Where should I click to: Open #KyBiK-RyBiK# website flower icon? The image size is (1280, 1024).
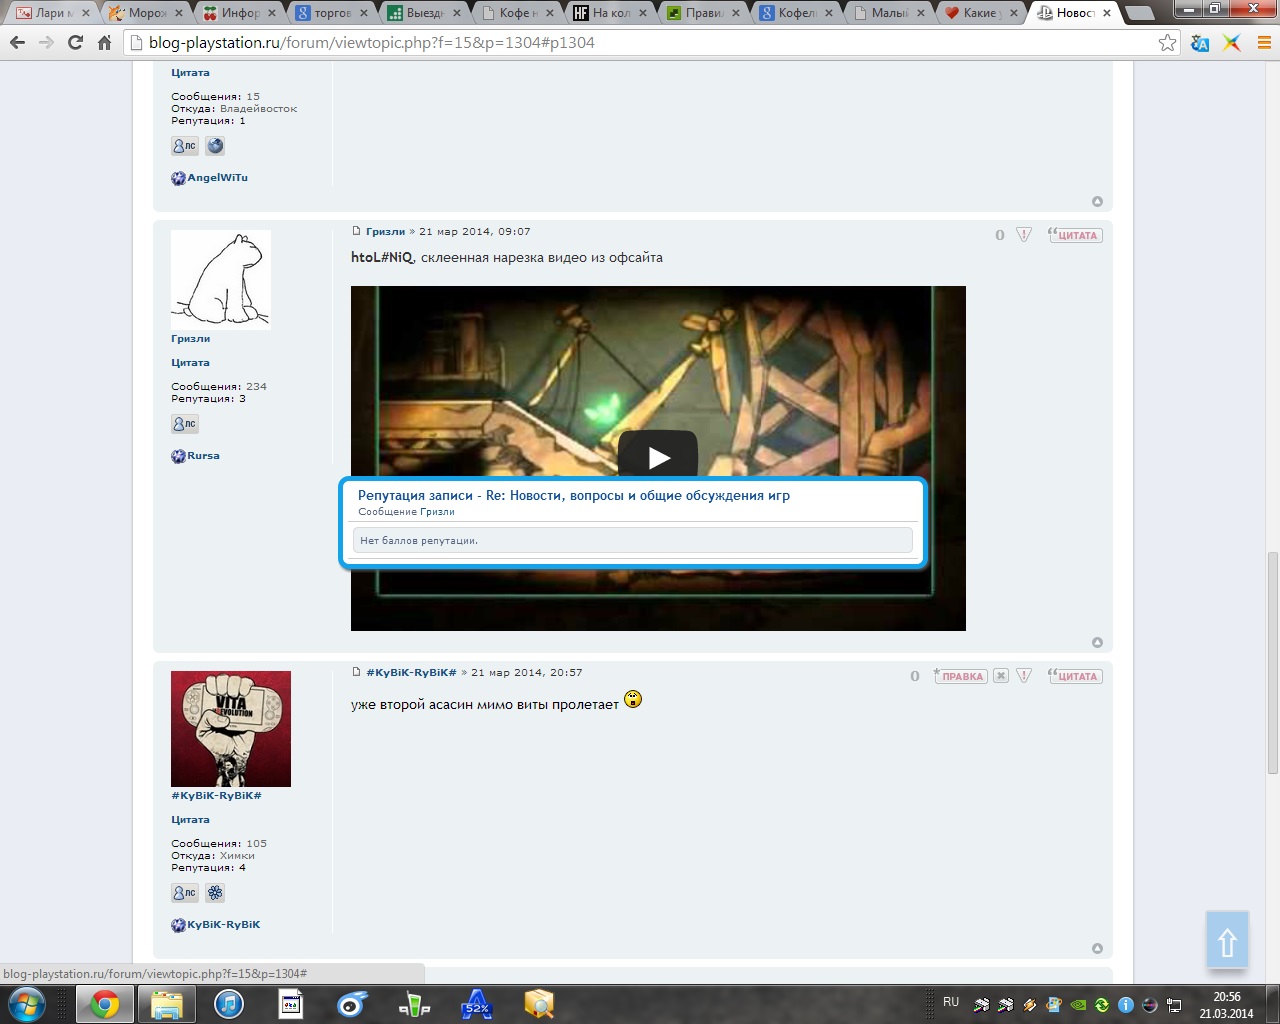[215, 893]
